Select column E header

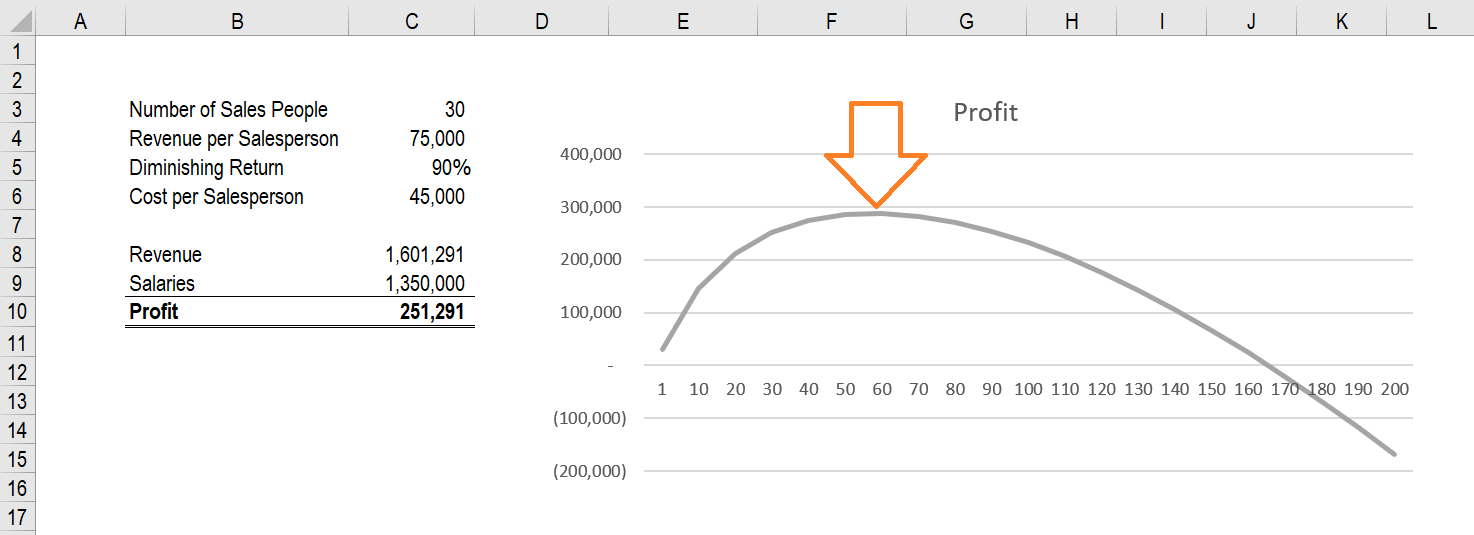pyautogui.click(x=682, y=21)
